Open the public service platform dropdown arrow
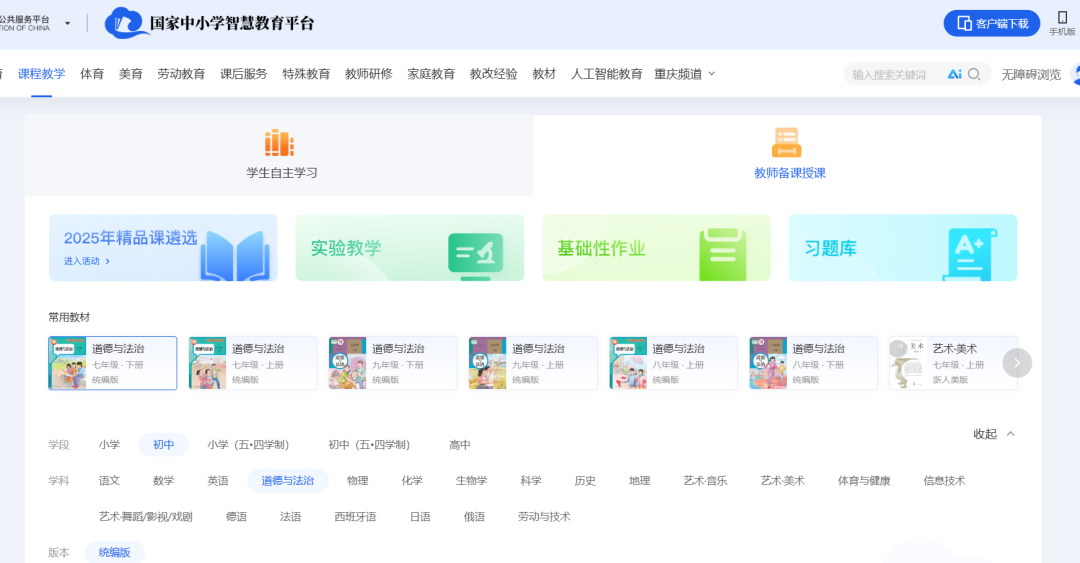Viewport: 1080px width, 563px height. [68, 23]
